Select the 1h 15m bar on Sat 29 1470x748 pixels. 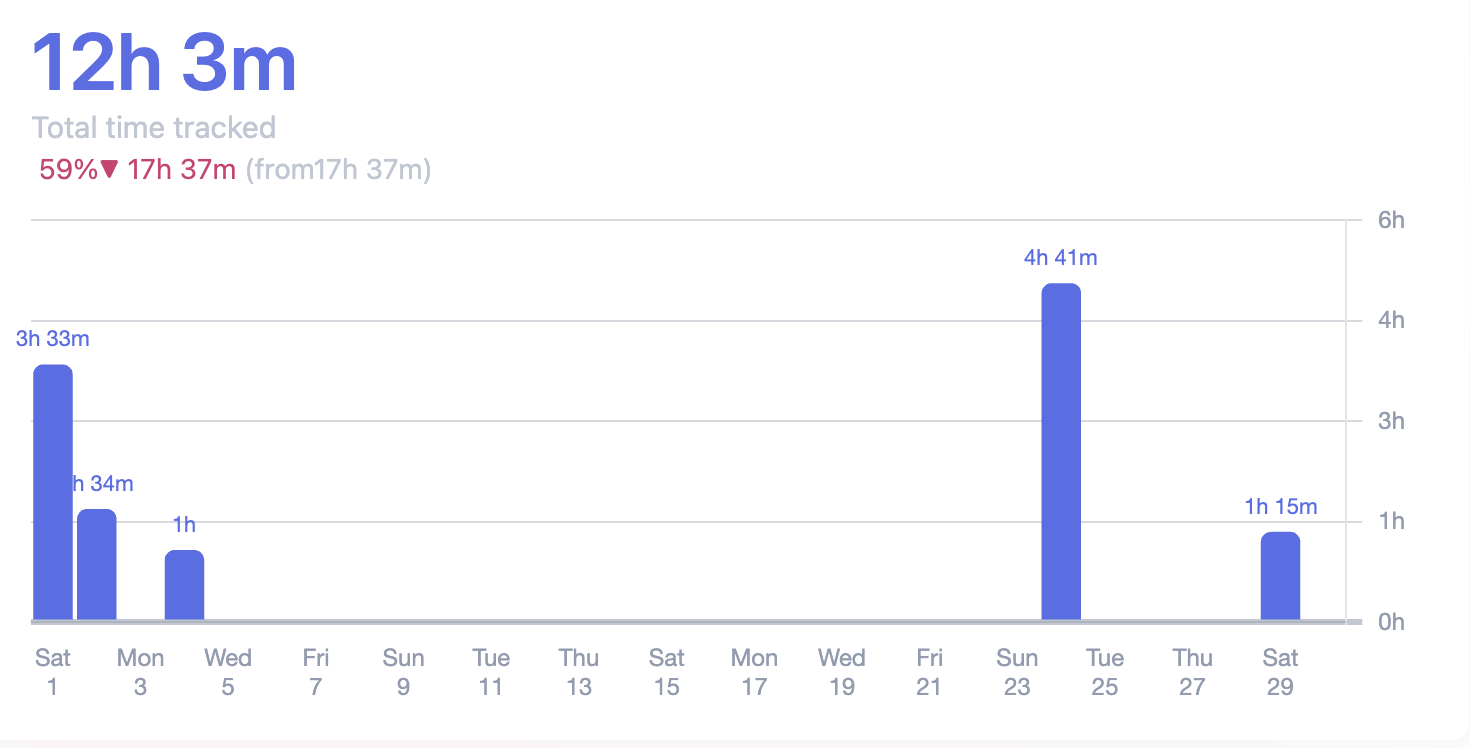1280,576
